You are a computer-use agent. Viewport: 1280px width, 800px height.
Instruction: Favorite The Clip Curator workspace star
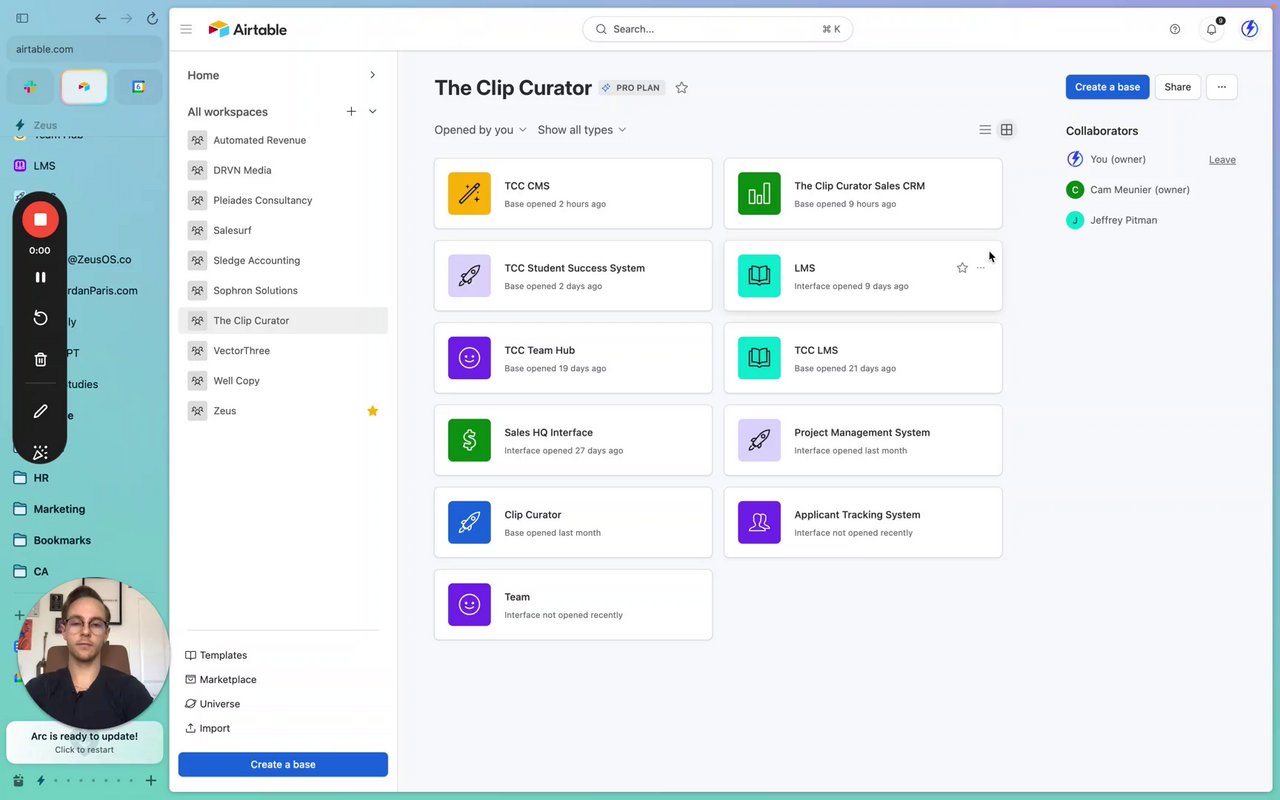[681, 88]
